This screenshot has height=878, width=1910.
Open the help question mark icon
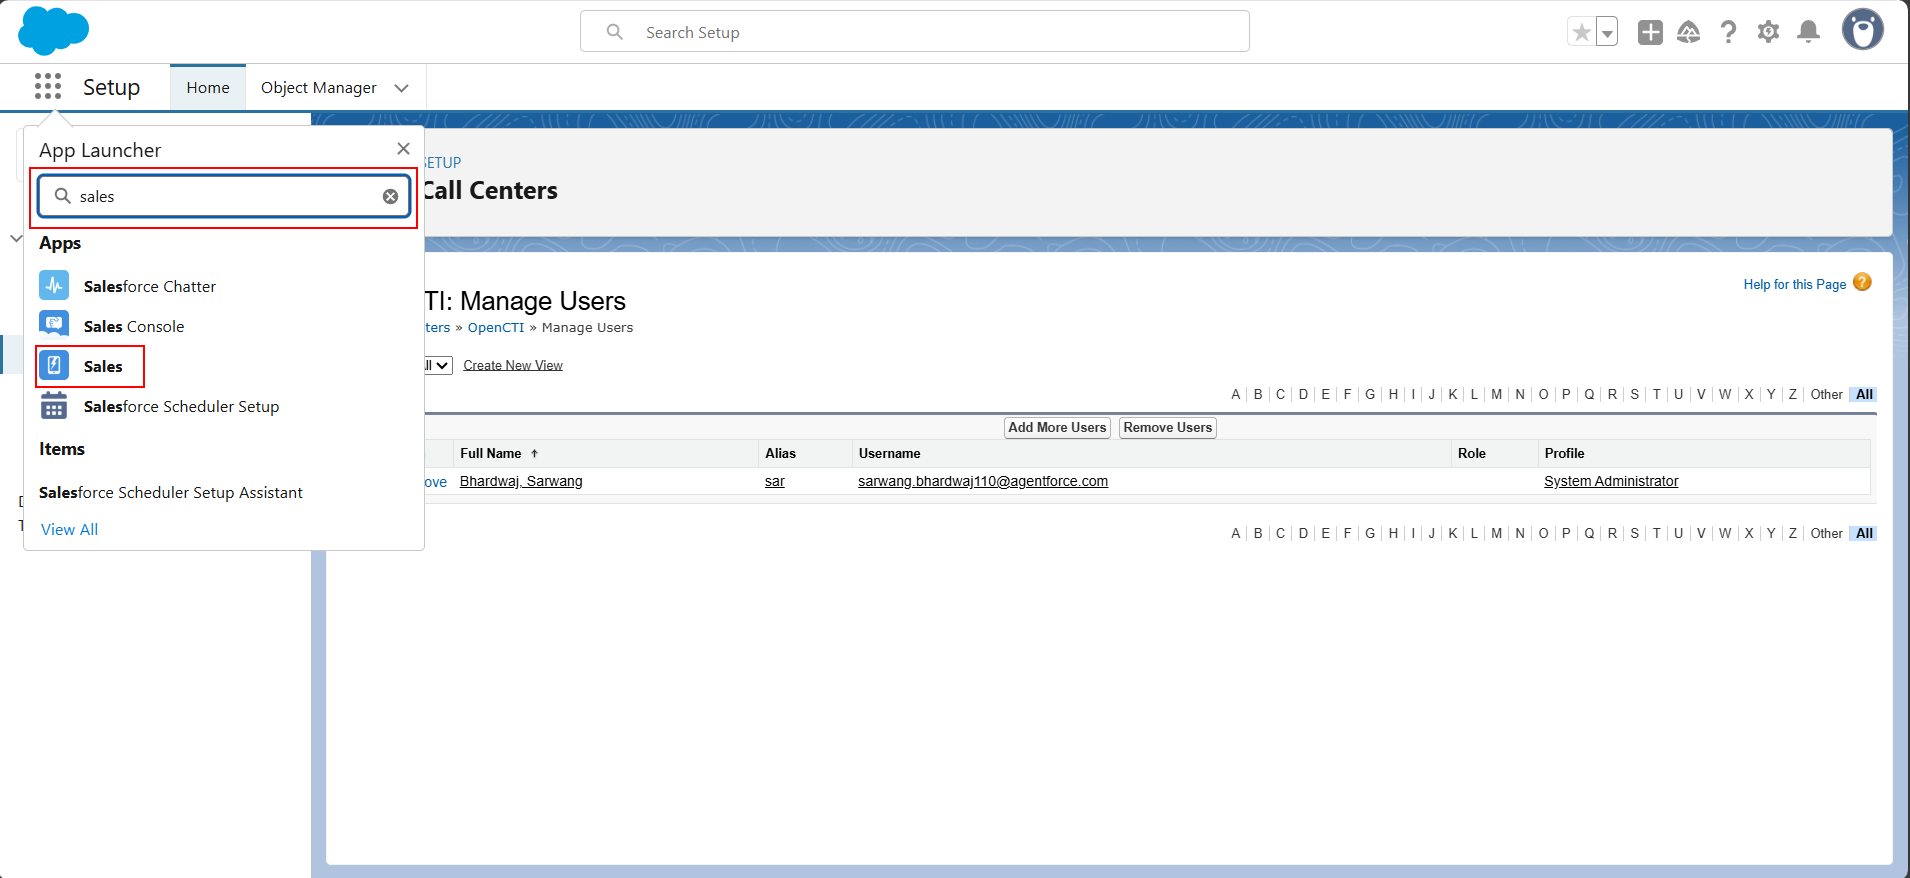1729,32
